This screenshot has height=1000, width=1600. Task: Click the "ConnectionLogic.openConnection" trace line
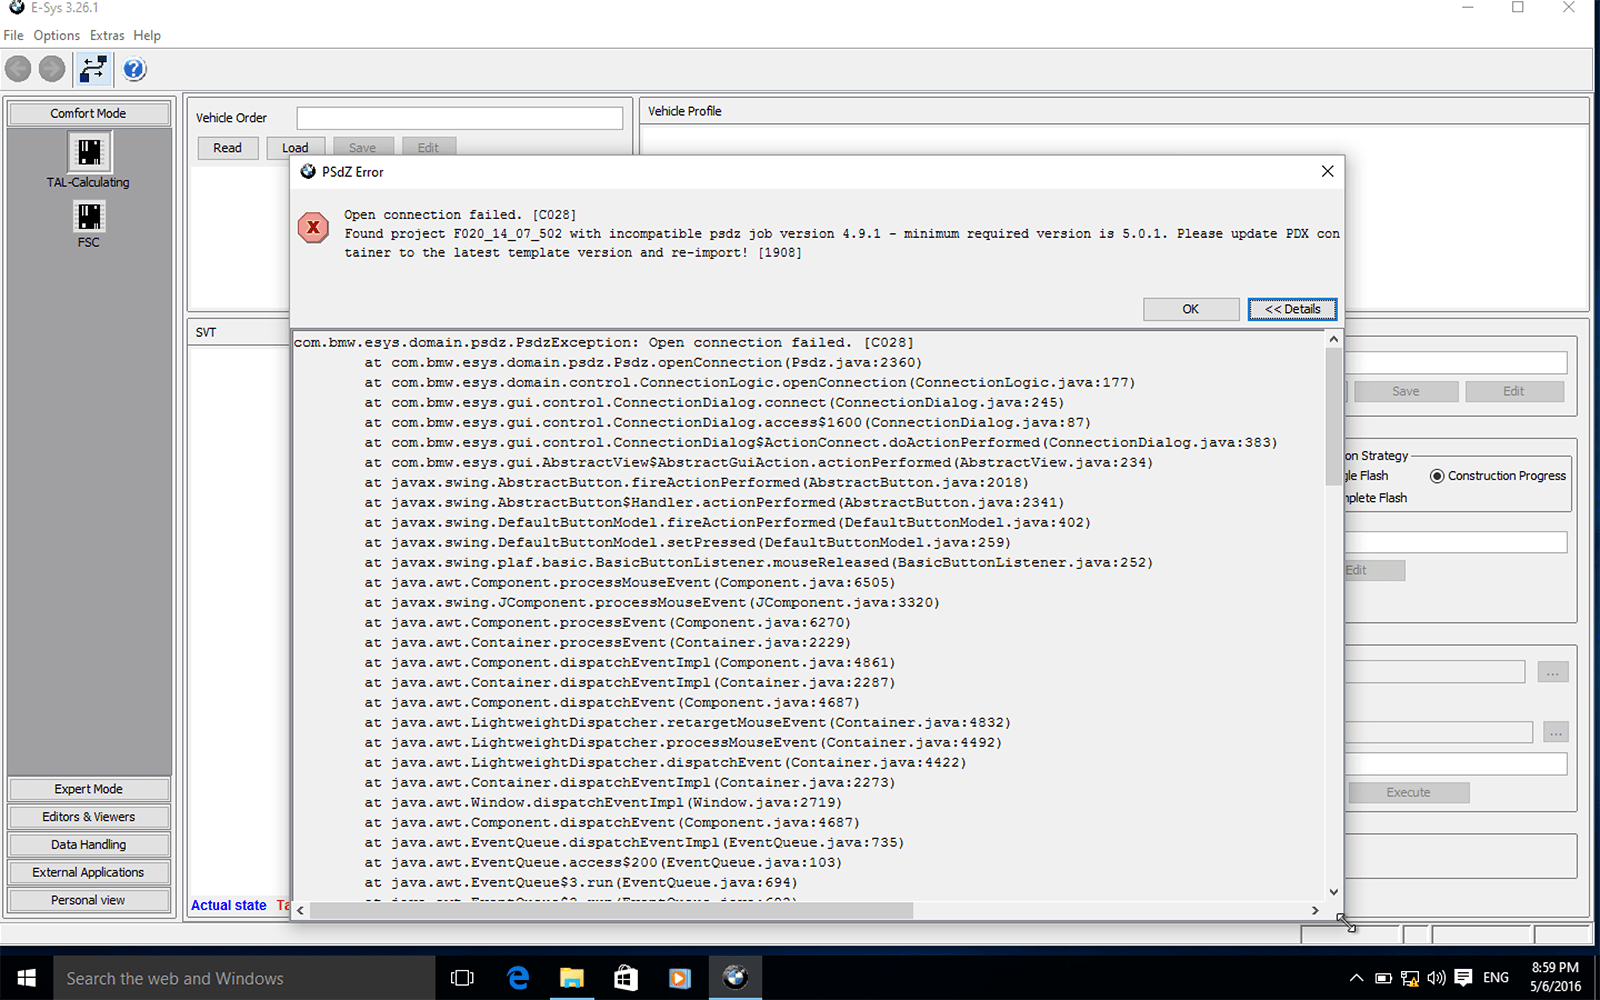pyautogui.click(x=750, y=382)
